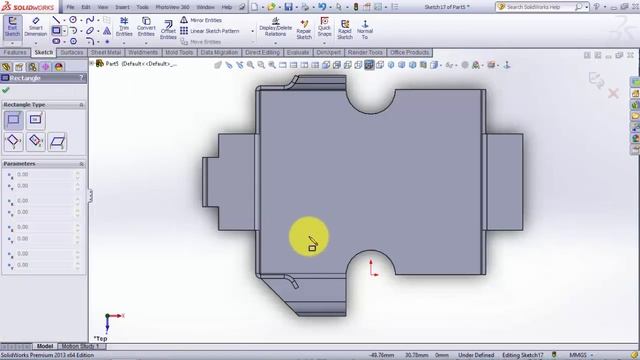Open the Tools menu

142,7
